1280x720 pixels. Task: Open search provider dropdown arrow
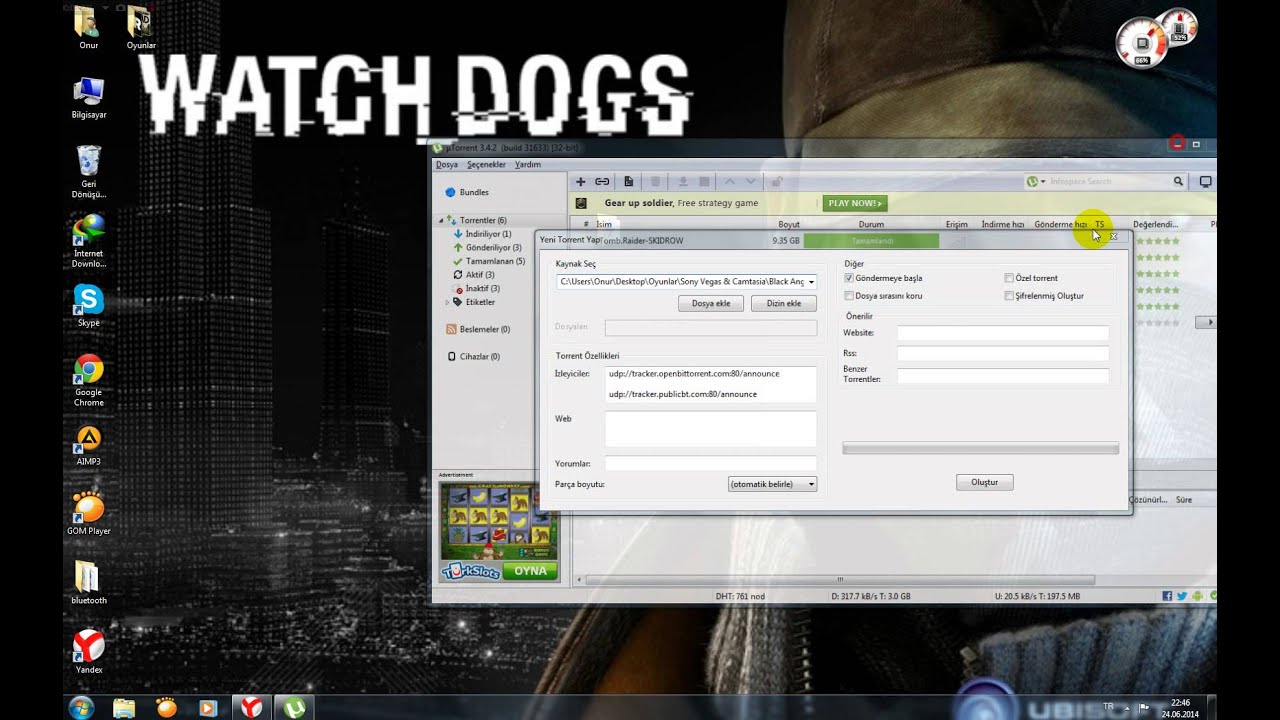(1043, 181)
